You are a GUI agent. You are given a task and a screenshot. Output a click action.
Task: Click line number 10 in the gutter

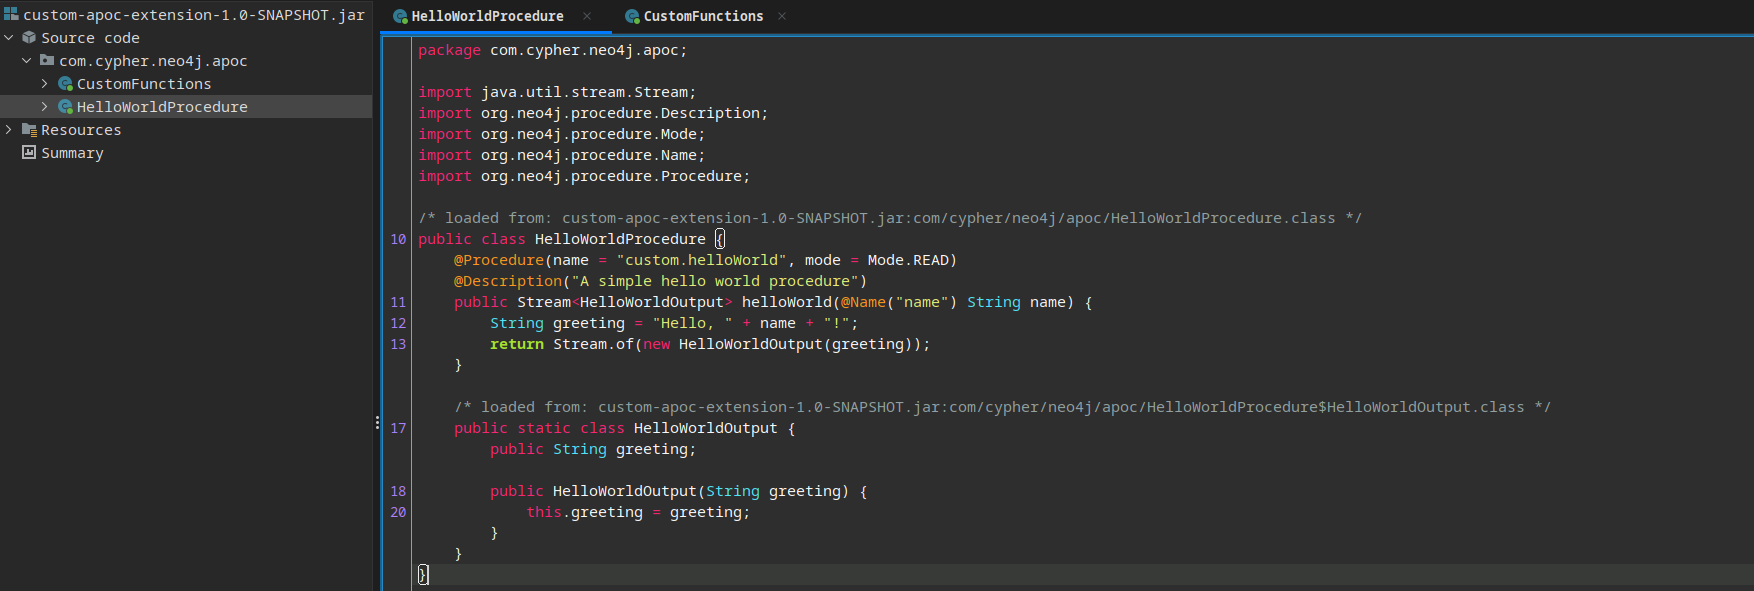tap(398, 239)
